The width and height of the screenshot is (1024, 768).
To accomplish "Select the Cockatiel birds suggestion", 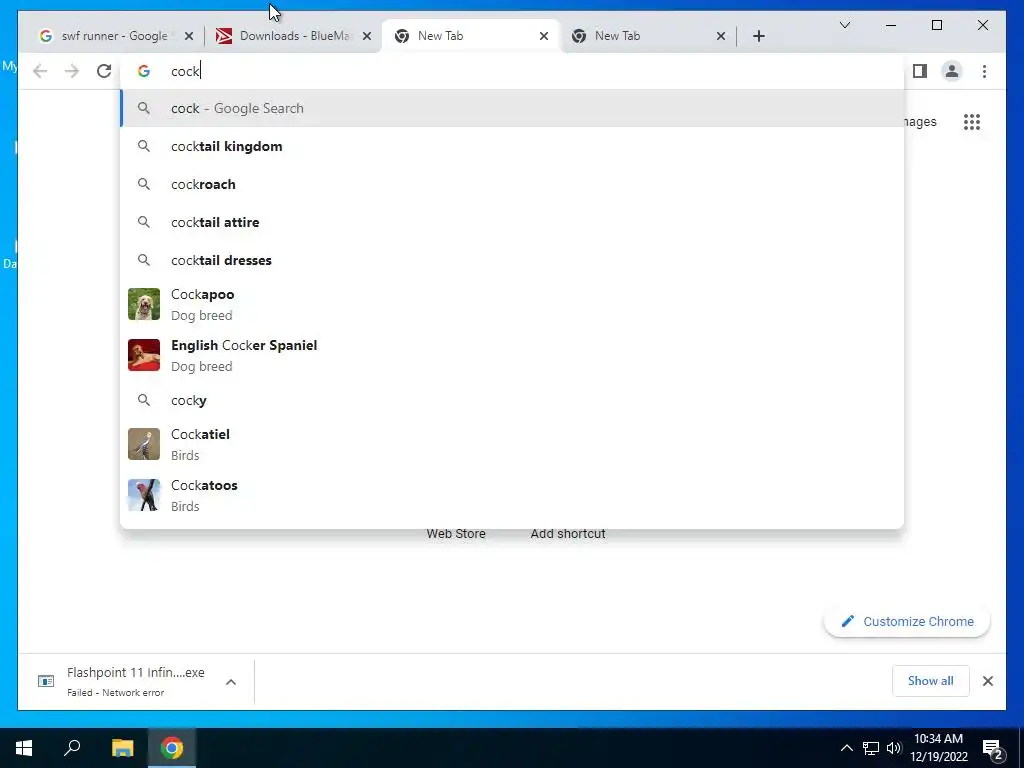I will [x=512, y=444].
